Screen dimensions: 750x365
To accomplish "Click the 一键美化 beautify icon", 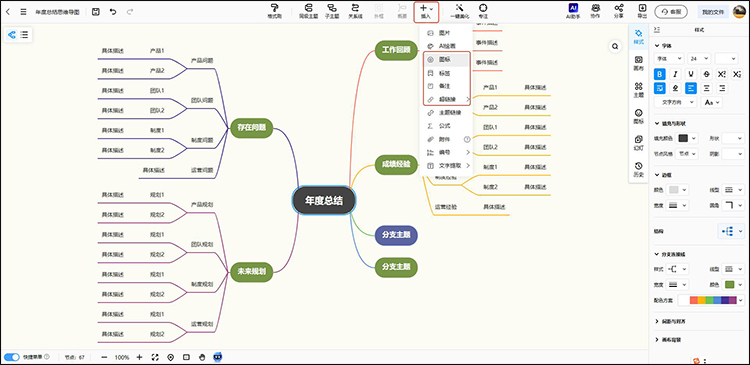I will coord(460,8).
